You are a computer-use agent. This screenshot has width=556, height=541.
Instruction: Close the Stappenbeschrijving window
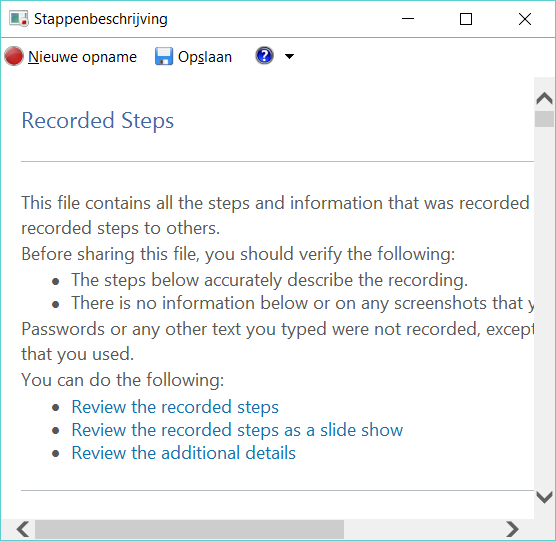point(525,19)
